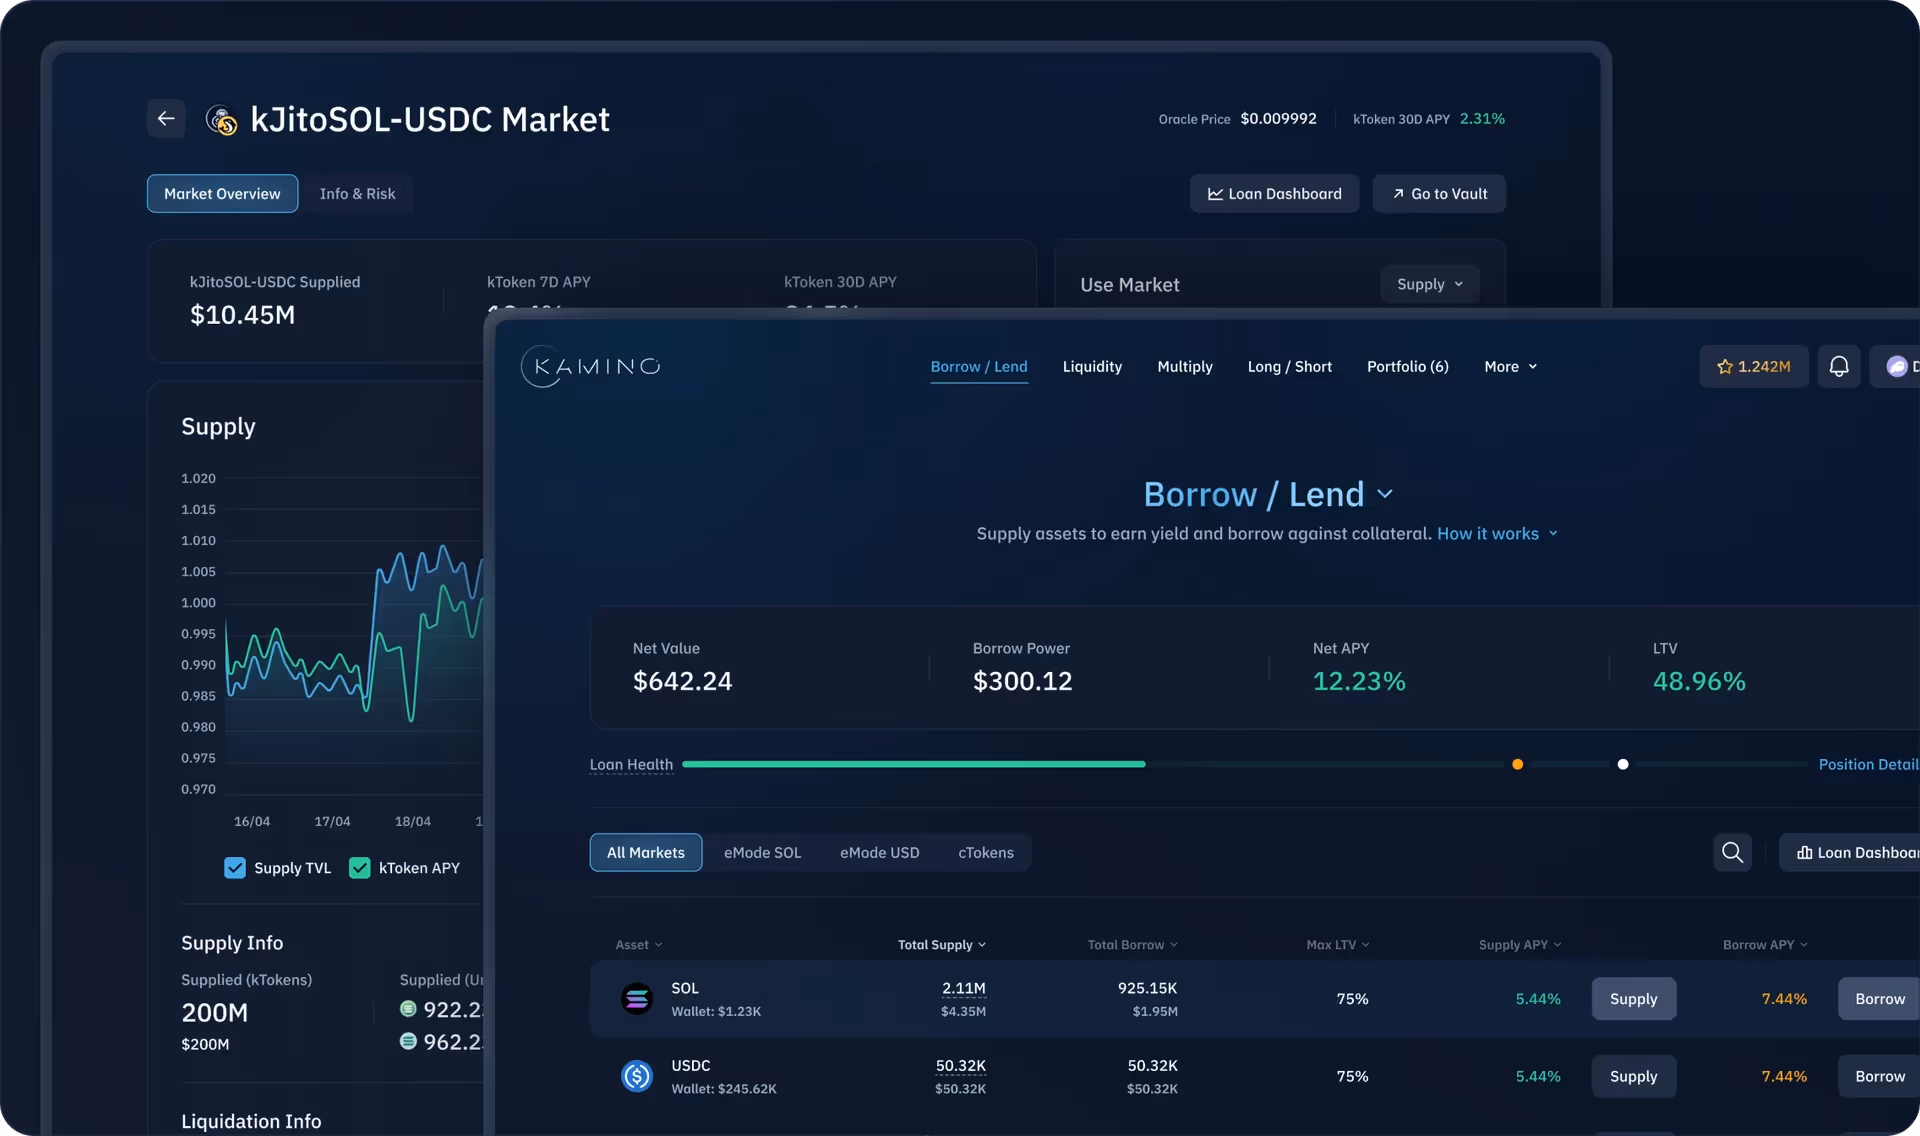The height and width of the screenshot is (1136, 1920).
Task: Click the SOL token icon
Action: [637, 998]
